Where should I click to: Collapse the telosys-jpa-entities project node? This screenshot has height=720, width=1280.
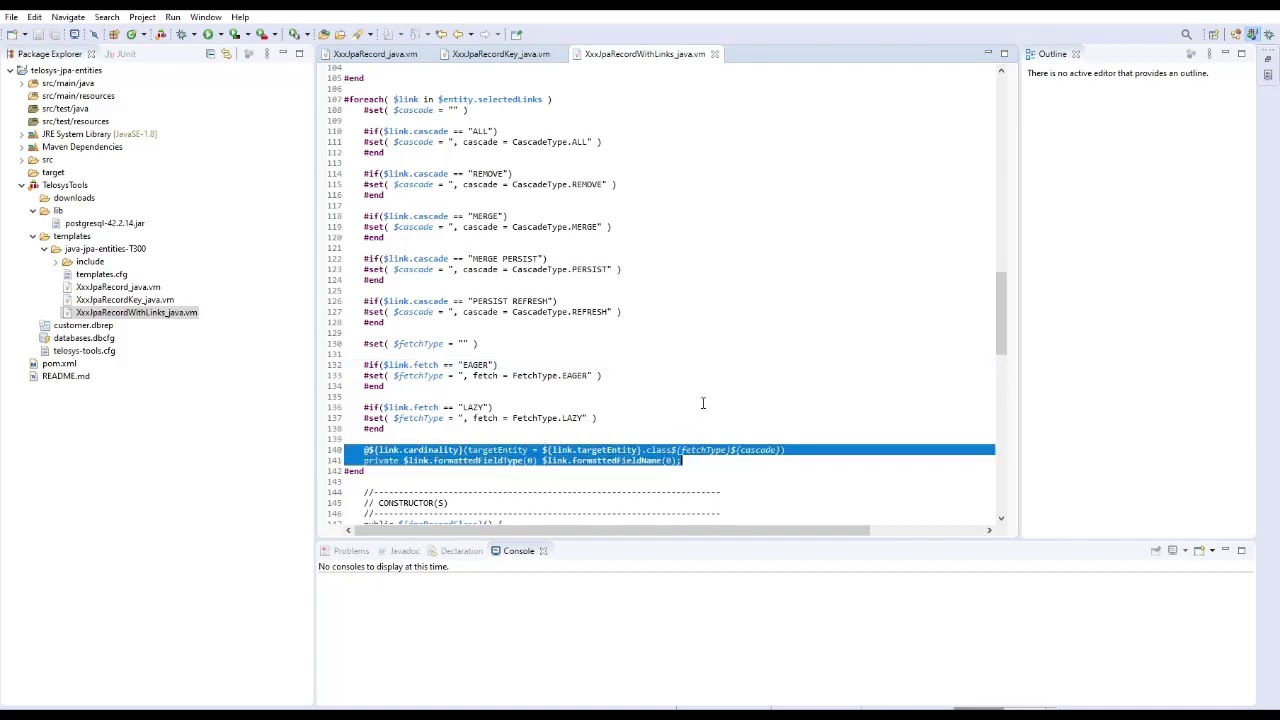(9, 71)
